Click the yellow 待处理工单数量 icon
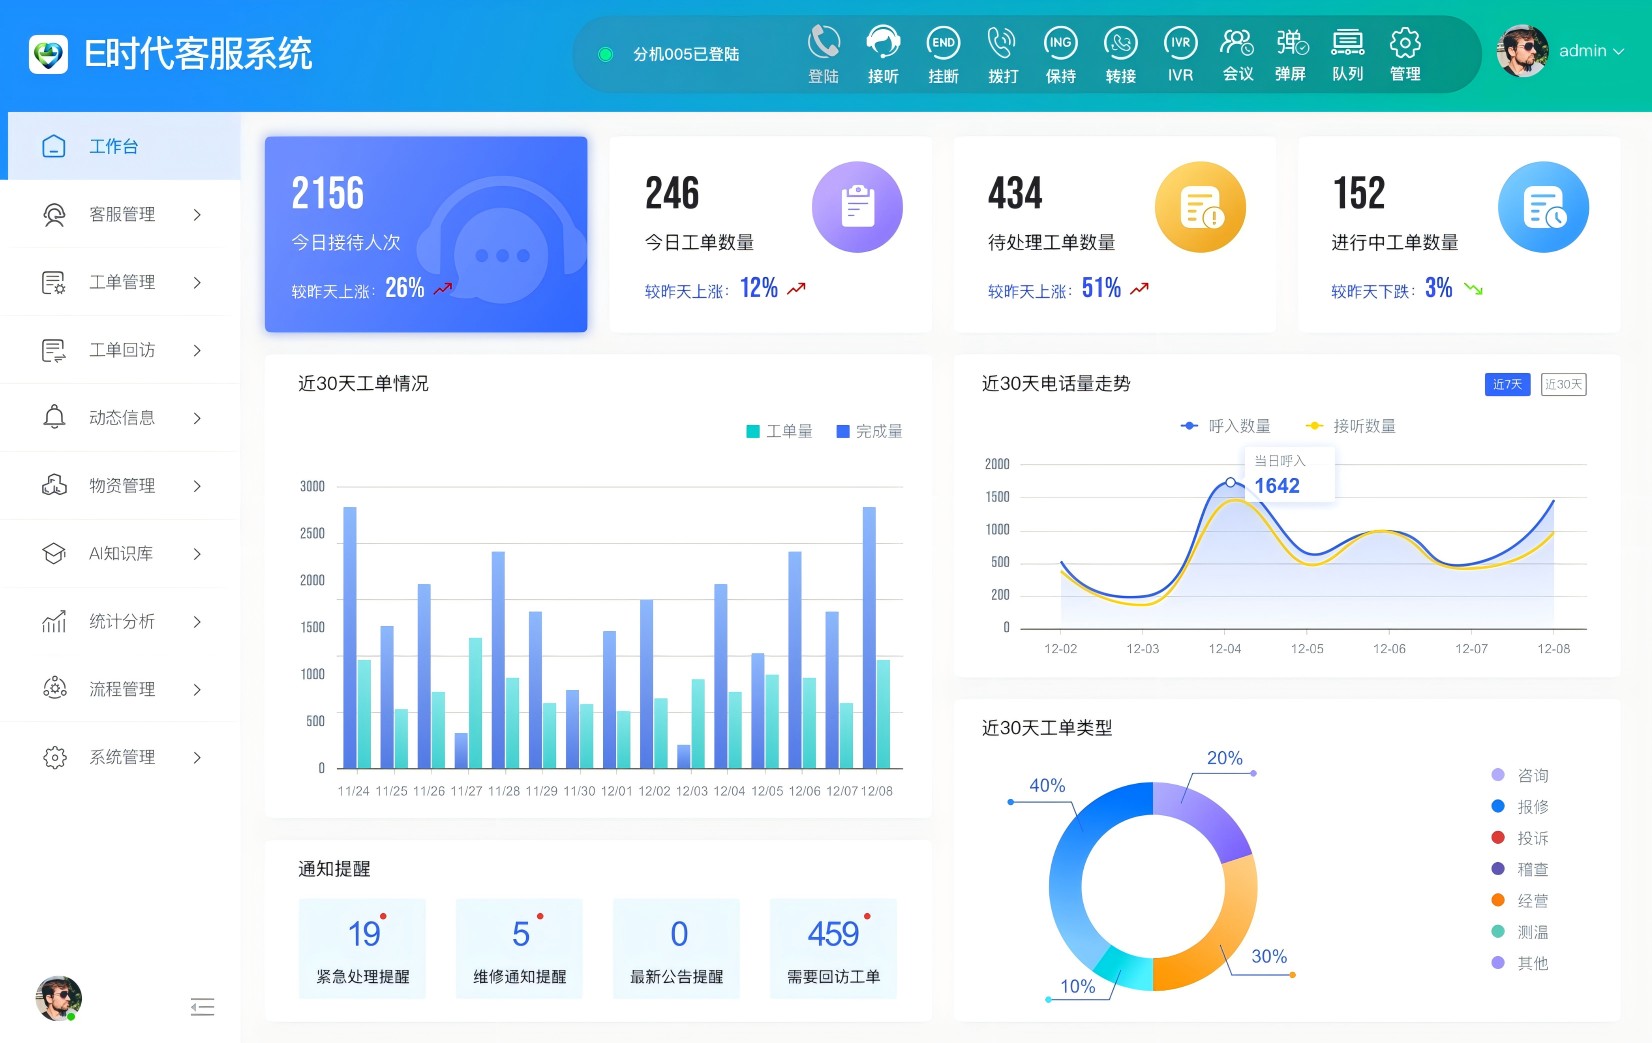The height and width of the screenshot is (1043, 1652). (x=1200, y=207)
